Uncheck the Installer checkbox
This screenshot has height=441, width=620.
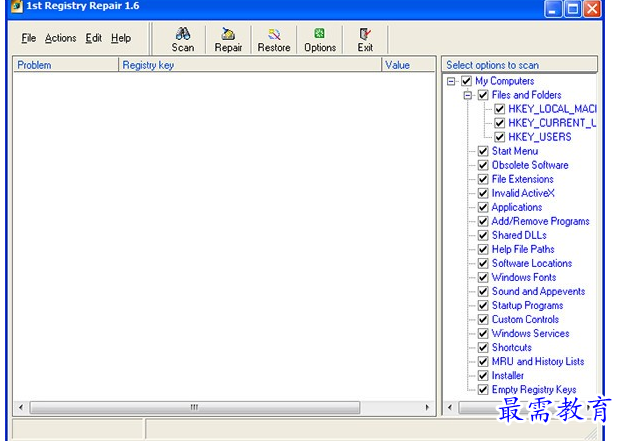click(x=483, y=376)
